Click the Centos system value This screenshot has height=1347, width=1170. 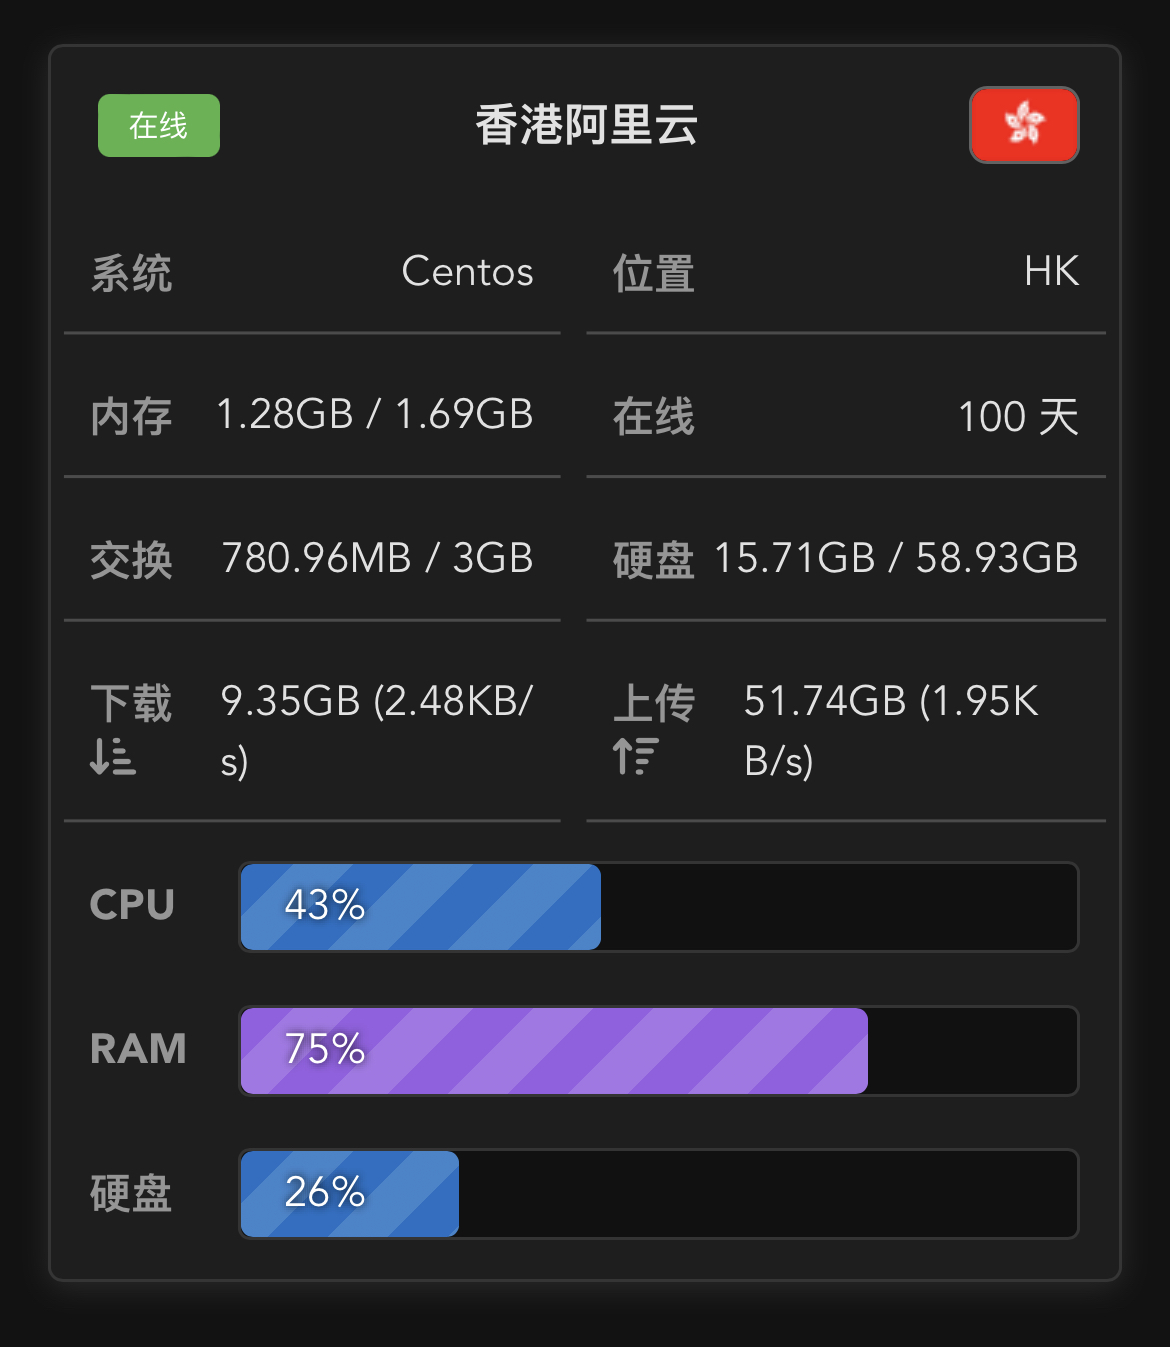click(467, 272)
